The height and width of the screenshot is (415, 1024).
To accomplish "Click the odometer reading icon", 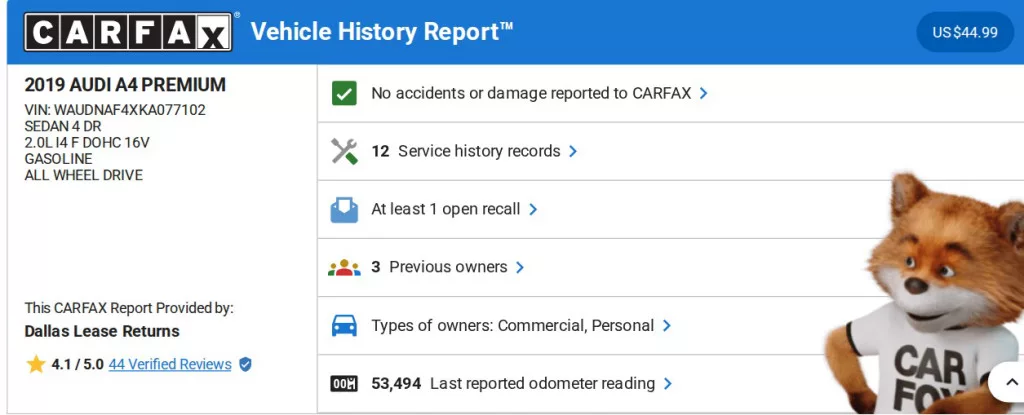I will click(x=344, y=384).
